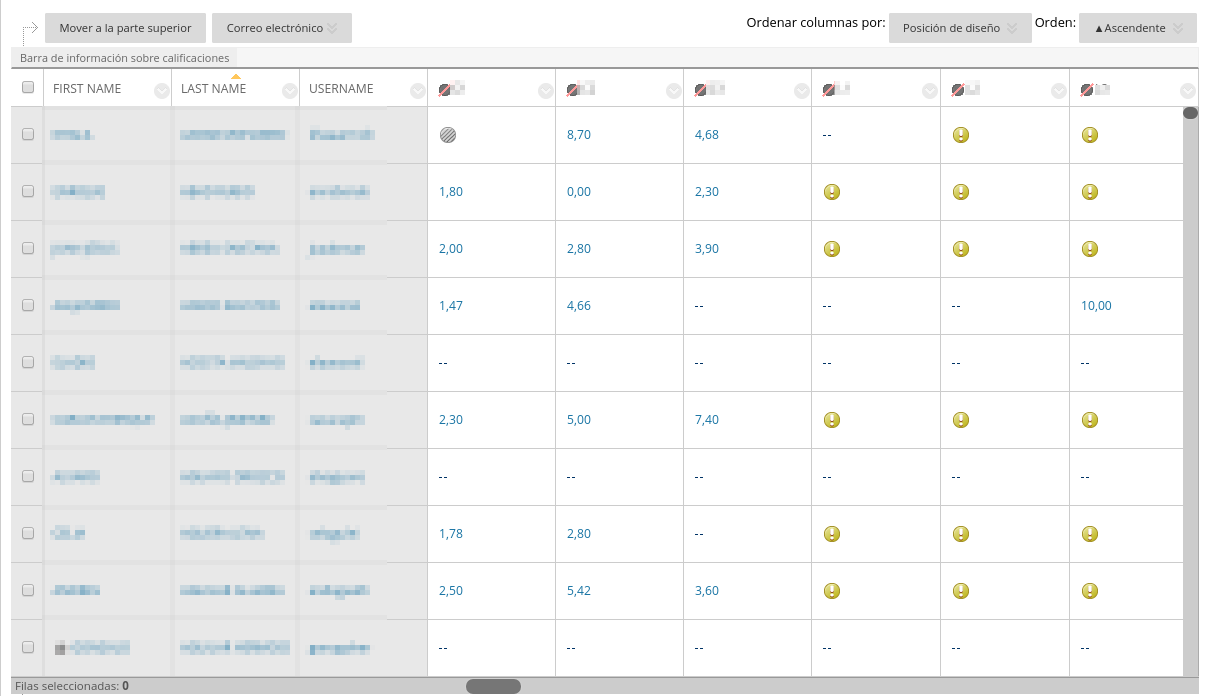Expand the Ascendente order dropdown
The image size is (1208, 696).
click(x=1137, y=28)
